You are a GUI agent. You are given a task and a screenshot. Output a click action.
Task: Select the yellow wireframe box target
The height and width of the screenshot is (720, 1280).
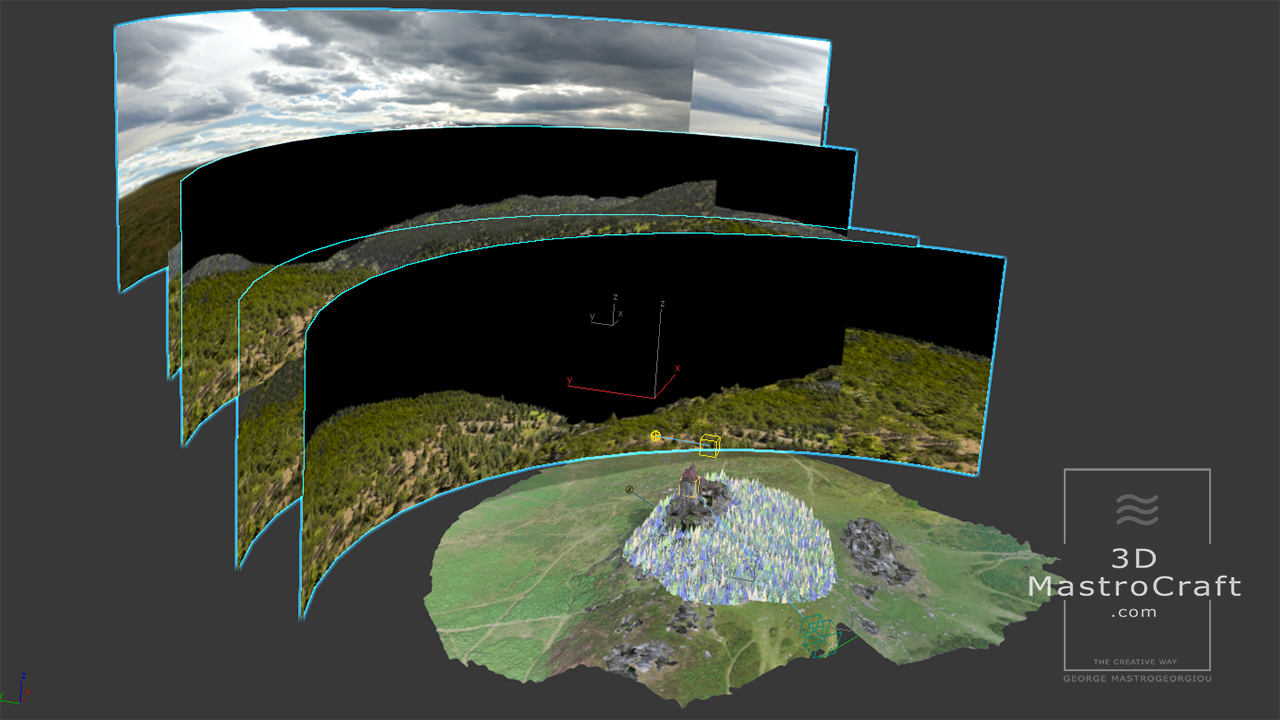(x=710, y=445)
